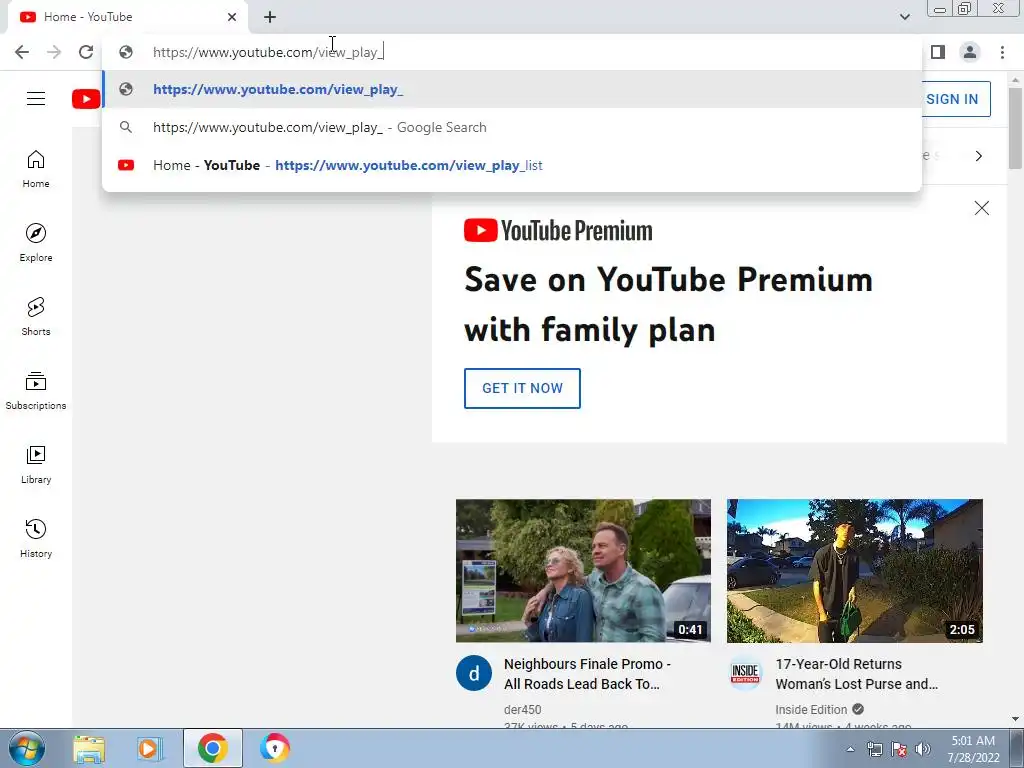Click Inside Edition channel avatar
Image resolution: width=1024 pixels, height=768 pixels.
(745, 673)
